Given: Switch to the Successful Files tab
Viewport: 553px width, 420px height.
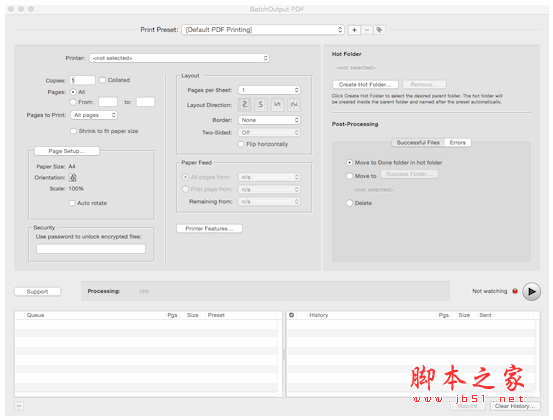Looking at the screenshot, I should tap(418, 142).
